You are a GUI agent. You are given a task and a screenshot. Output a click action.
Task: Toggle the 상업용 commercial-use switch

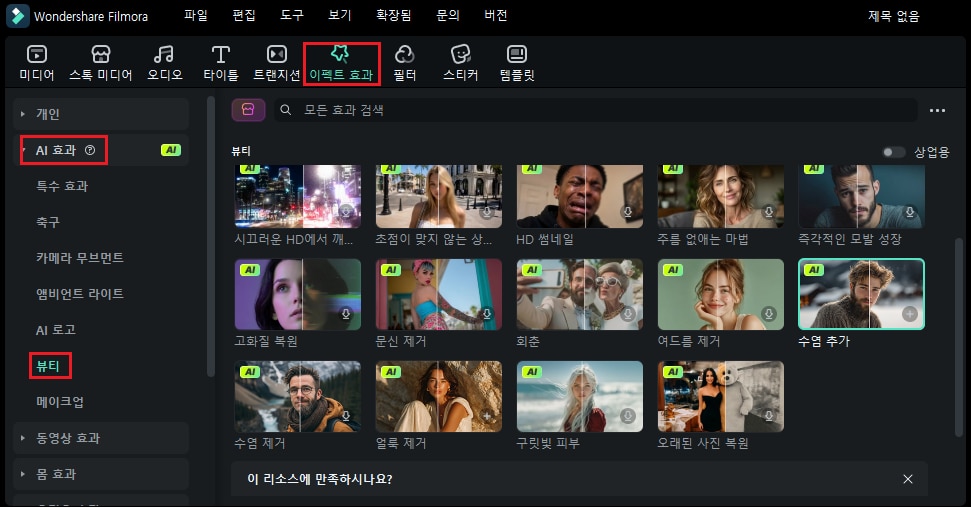point(894,152)
